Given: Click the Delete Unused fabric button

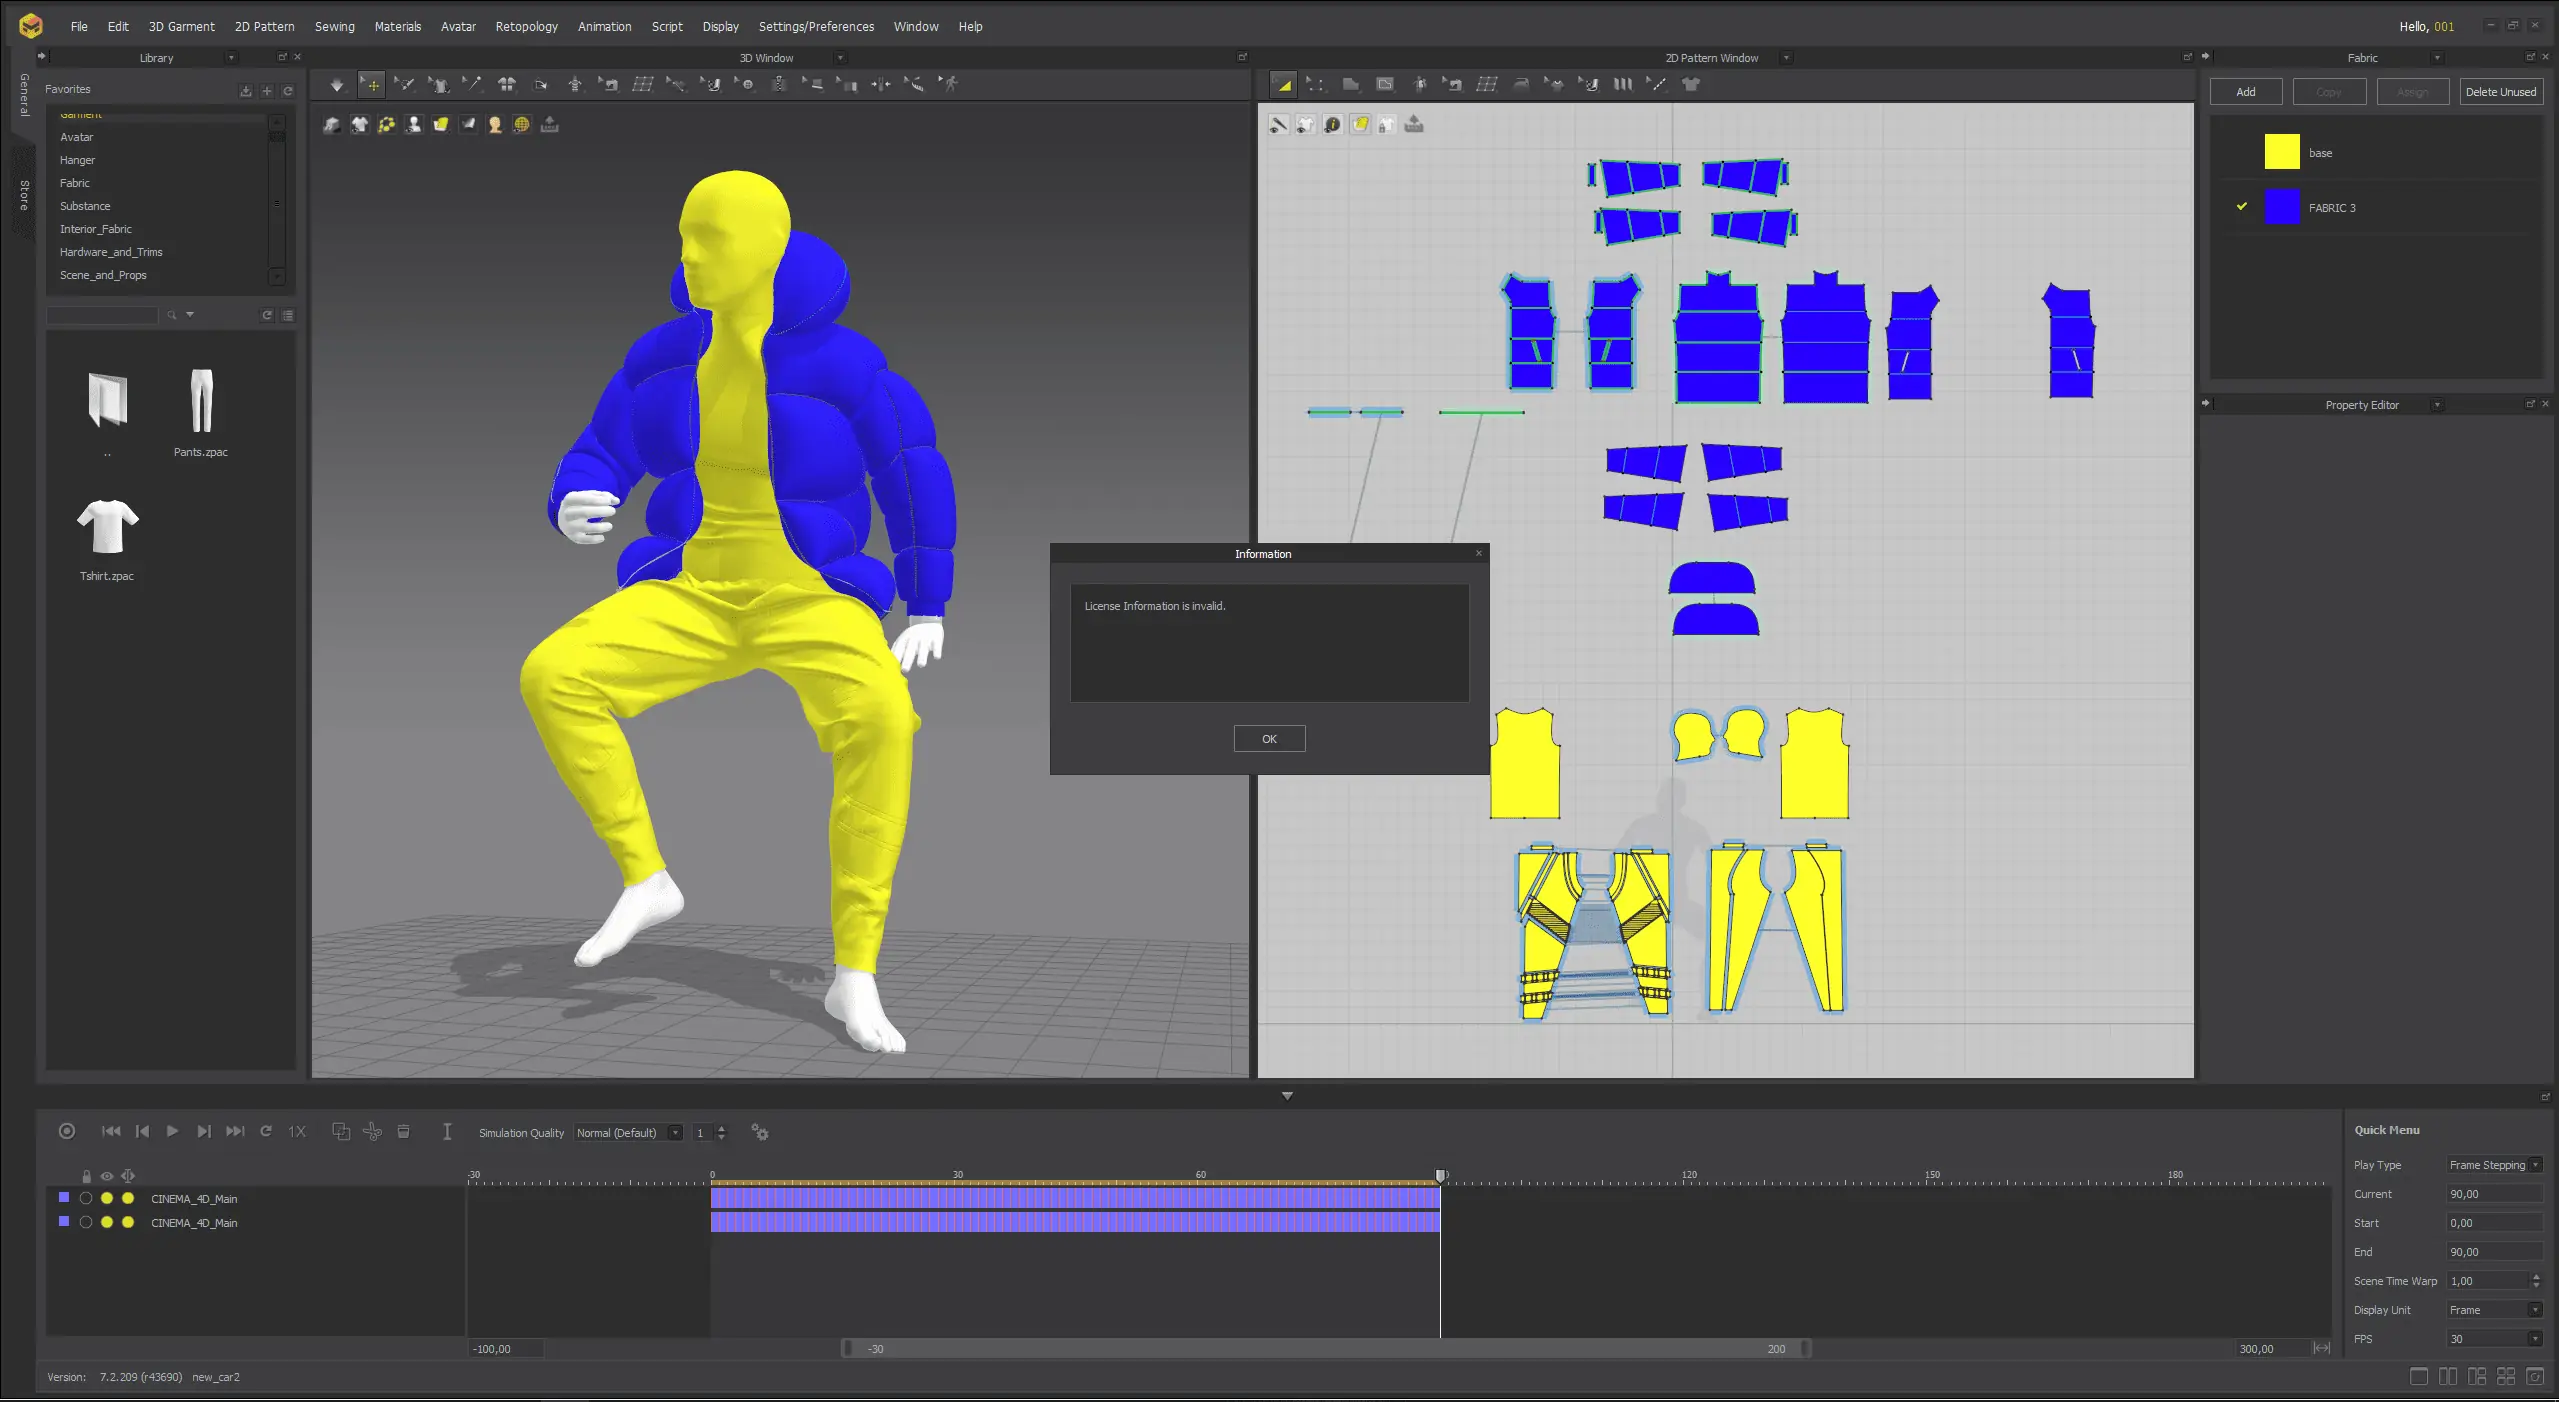Looking at the screenshot, I should (2500, 92).
